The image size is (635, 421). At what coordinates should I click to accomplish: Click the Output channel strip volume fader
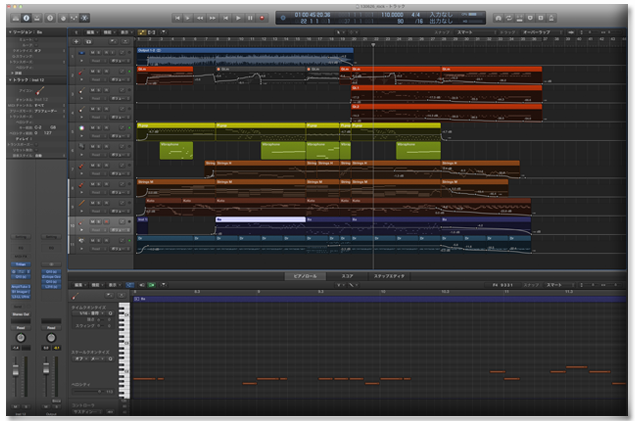click(46, 368)
